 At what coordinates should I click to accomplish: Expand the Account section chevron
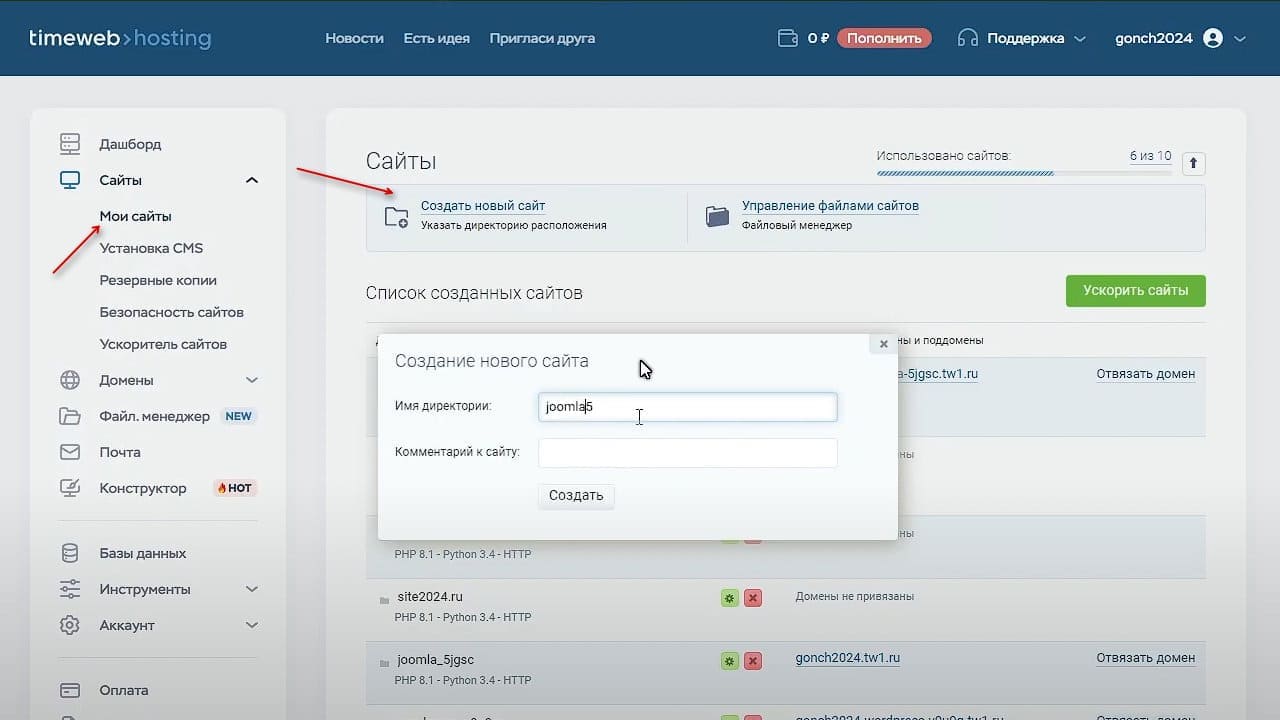click(x=252, y=625)
